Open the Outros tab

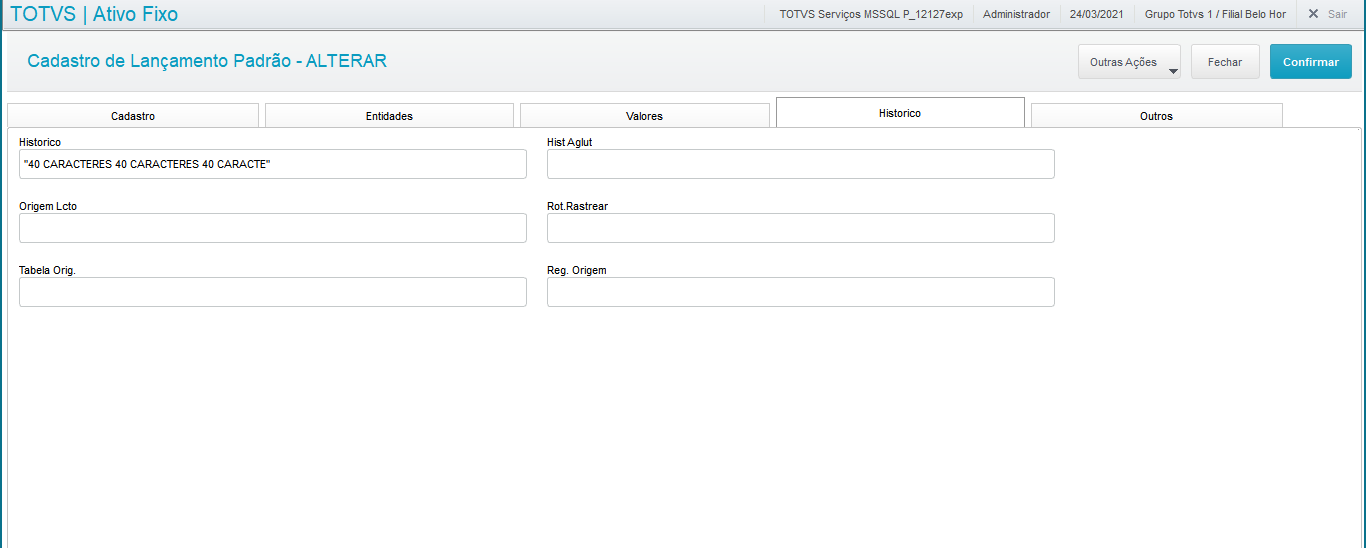[1156, 116]
